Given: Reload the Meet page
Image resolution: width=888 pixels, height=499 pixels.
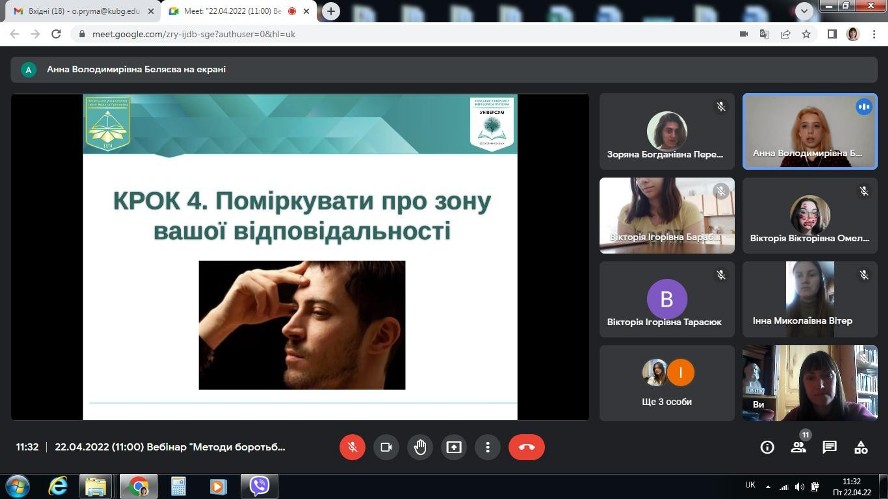Looking at the screenshot, I should point(56,34).
